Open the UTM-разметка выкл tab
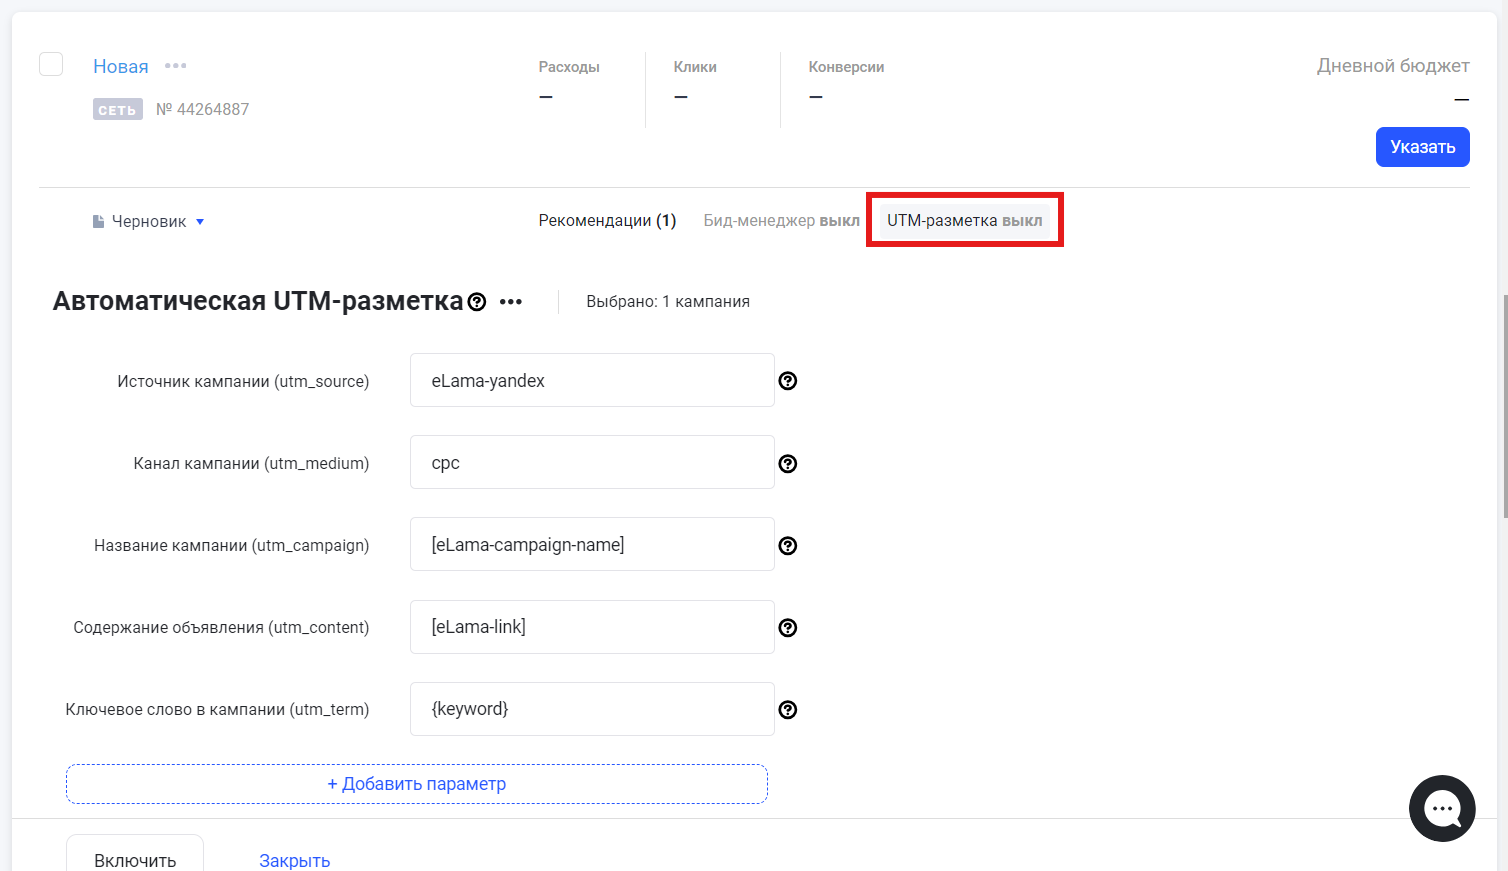The height and width of the screenshot is (871, 1508). [x=964, y=220]
